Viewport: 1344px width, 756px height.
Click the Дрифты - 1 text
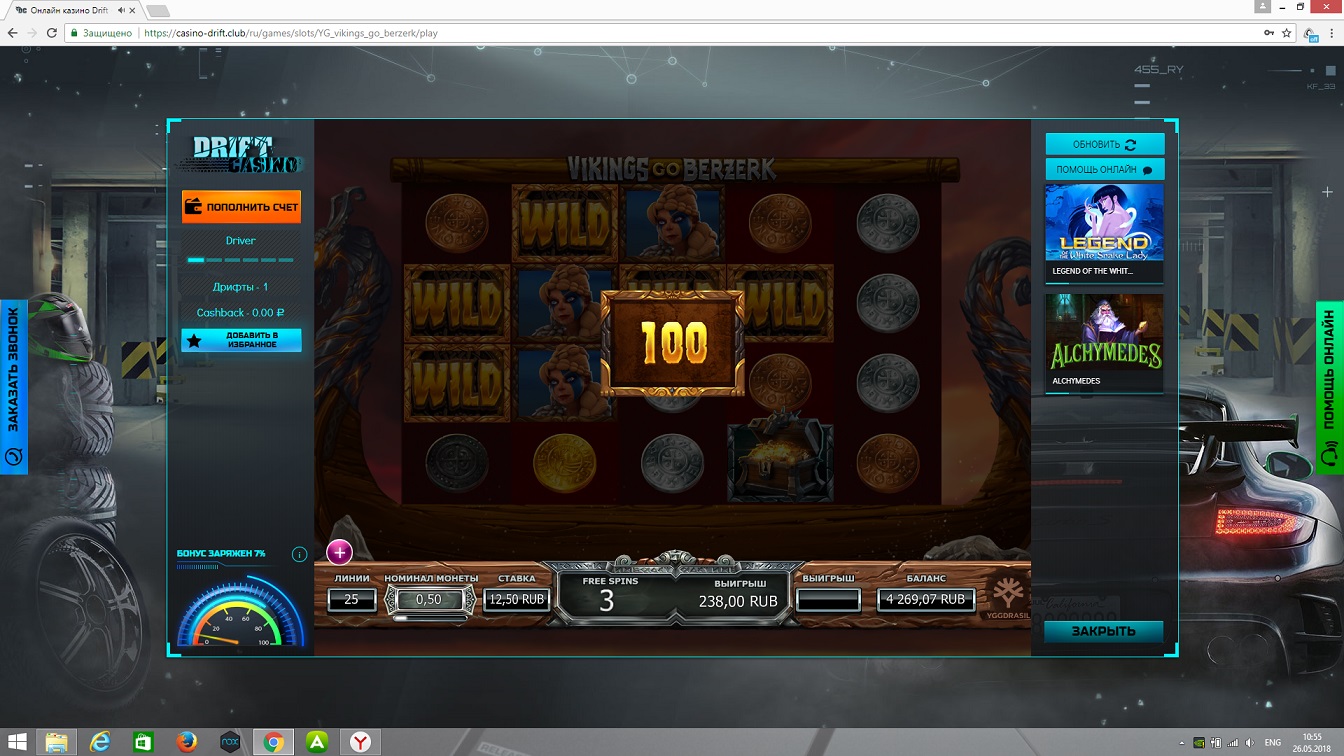coord(240,287)
